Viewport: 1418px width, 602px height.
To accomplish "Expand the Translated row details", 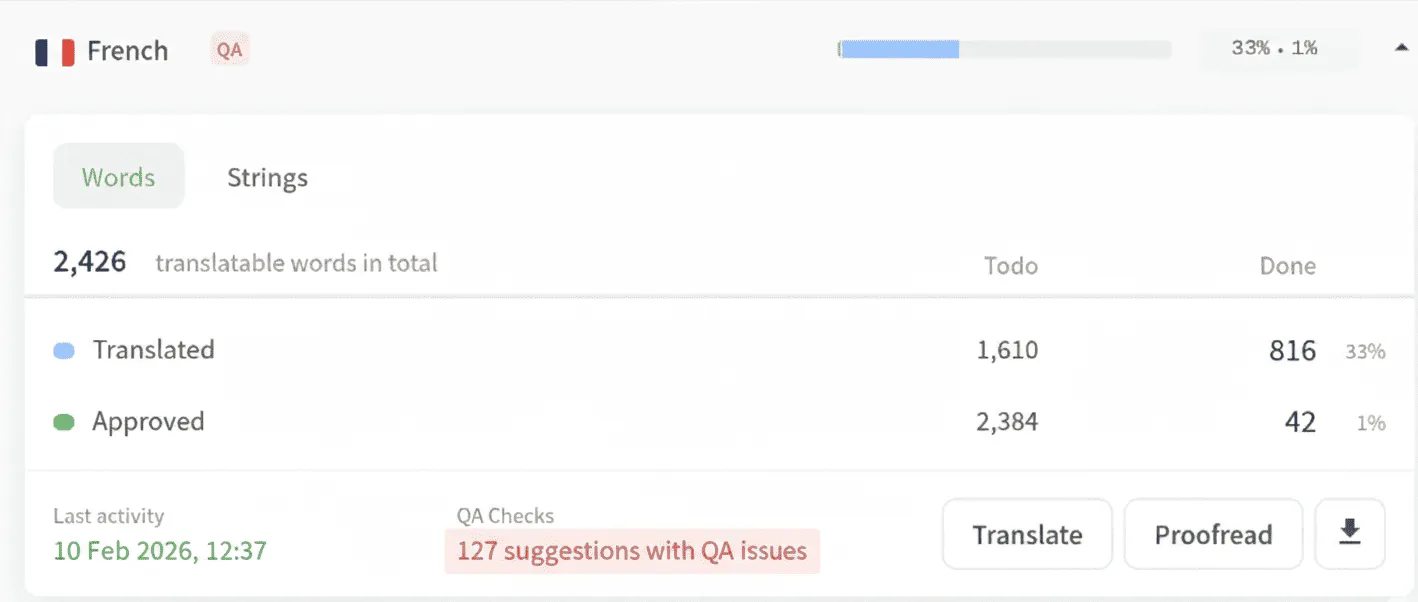I will tap(154, 349).
